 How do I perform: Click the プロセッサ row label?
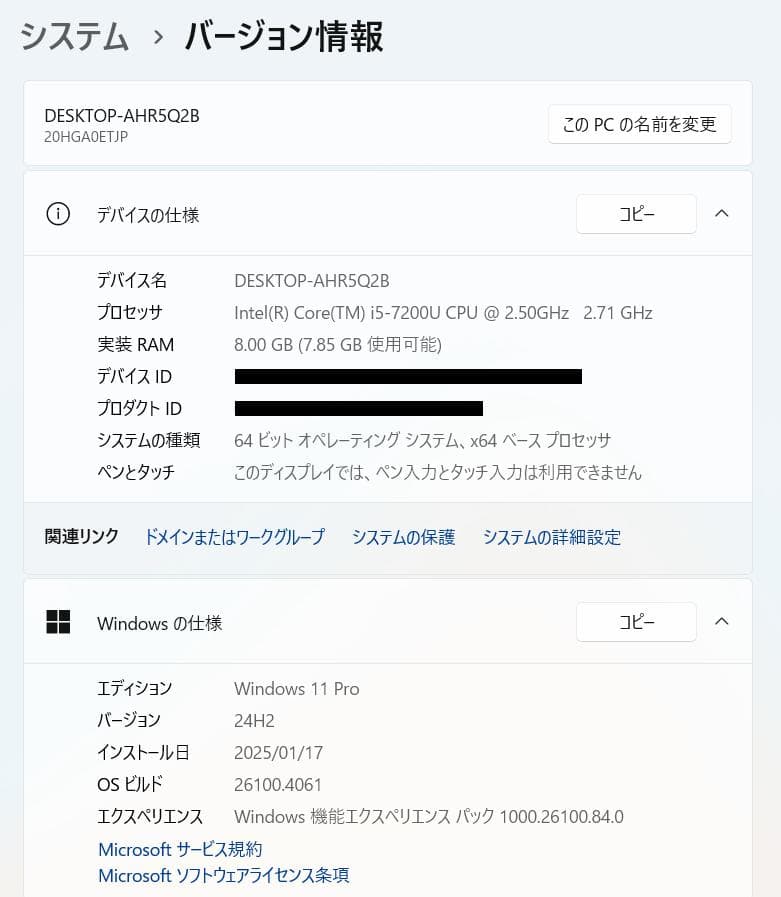pyautogui.click(x=130, y=312)
